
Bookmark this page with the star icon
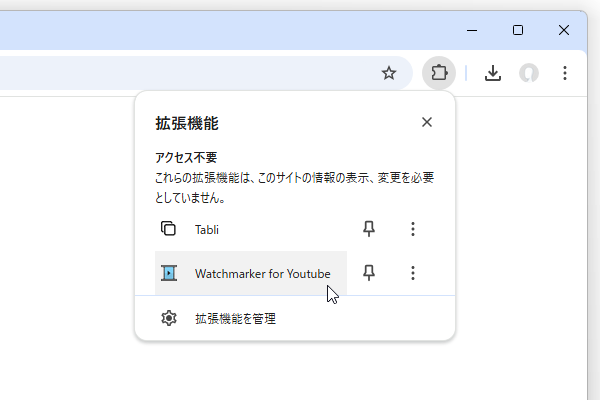389,73
